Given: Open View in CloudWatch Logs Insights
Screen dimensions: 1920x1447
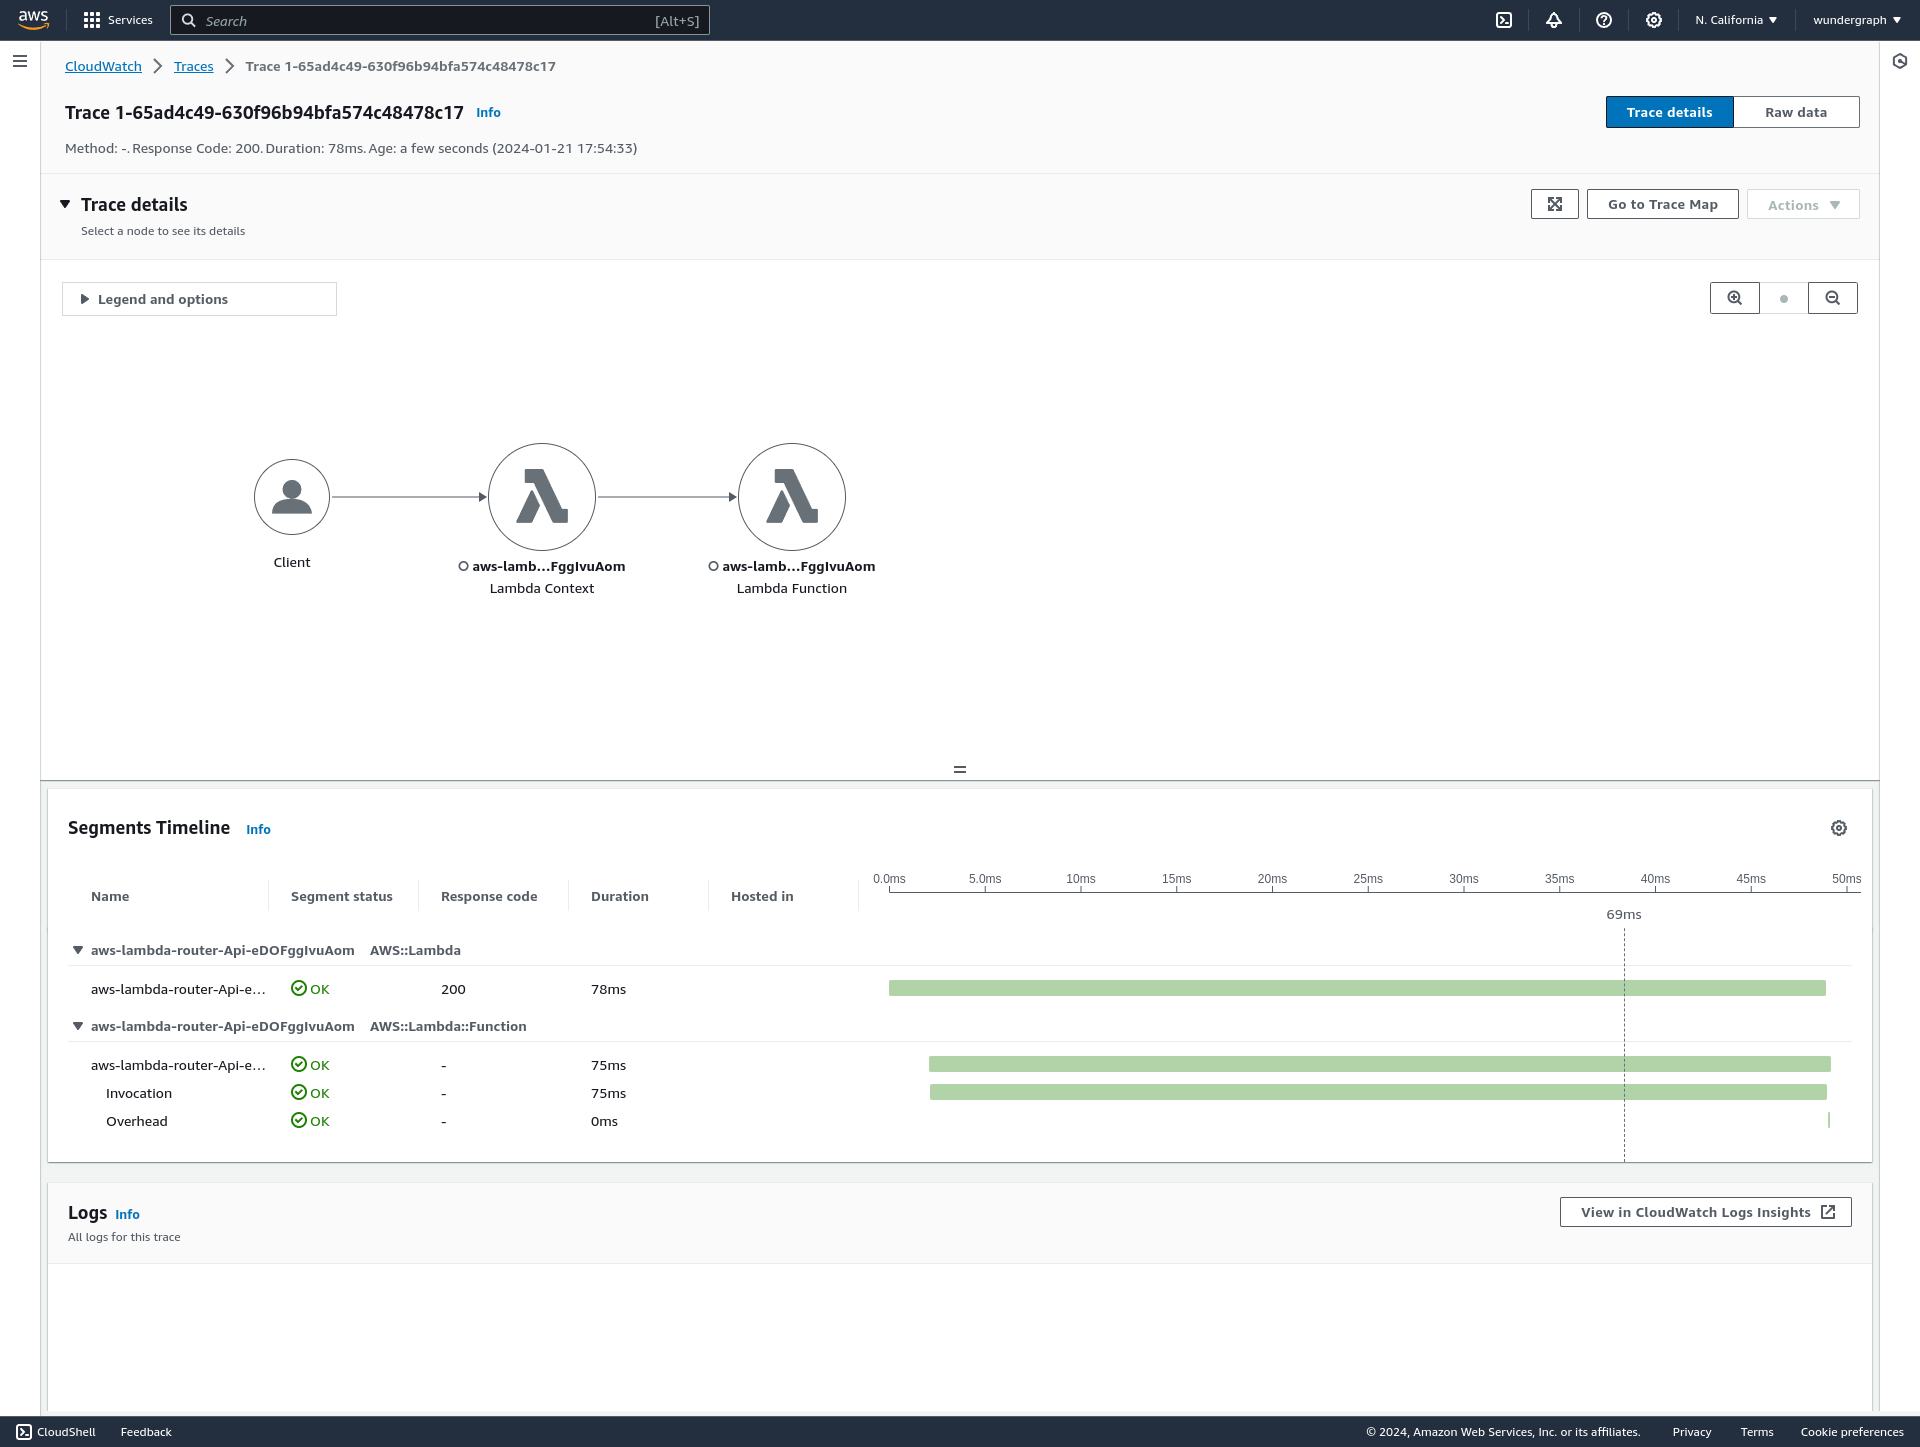Looking at the screenshot, I should click(1705, 1211).
